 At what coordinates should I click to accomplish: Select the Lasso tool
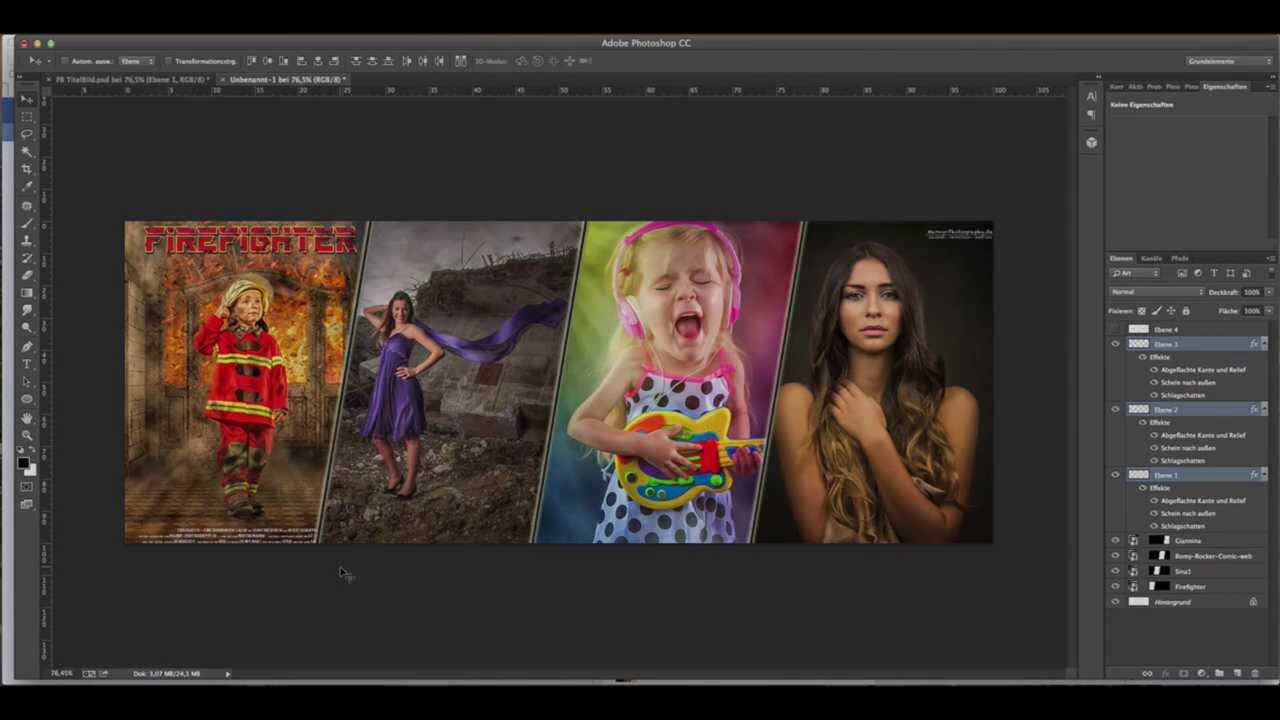click(27, 133)
